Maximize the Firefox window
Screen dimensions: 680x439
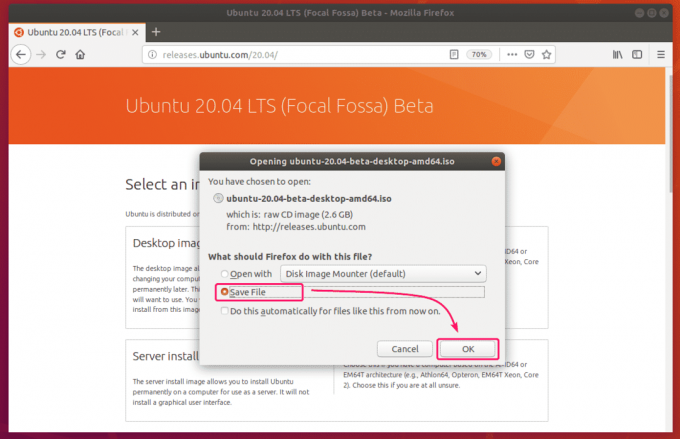[x=651, y=13]
